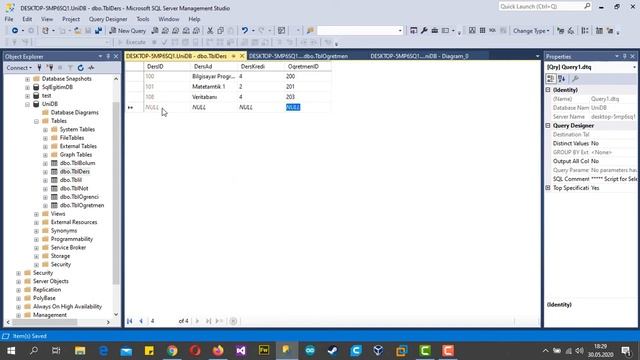The width and height of the screenshot is (640, 360).
Task: Expand the Security node under server
Action: pyautogui.click(x=18, y=273)
